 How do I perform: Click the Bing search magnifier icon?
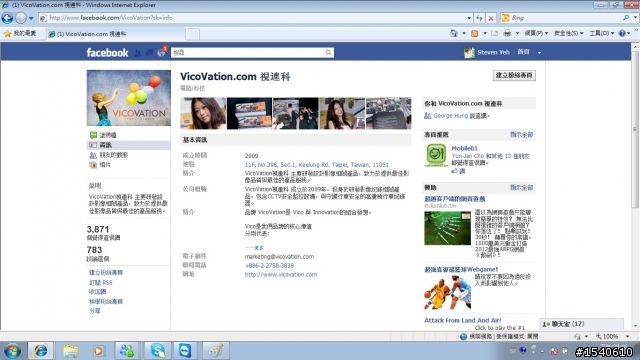coord(626,18)
